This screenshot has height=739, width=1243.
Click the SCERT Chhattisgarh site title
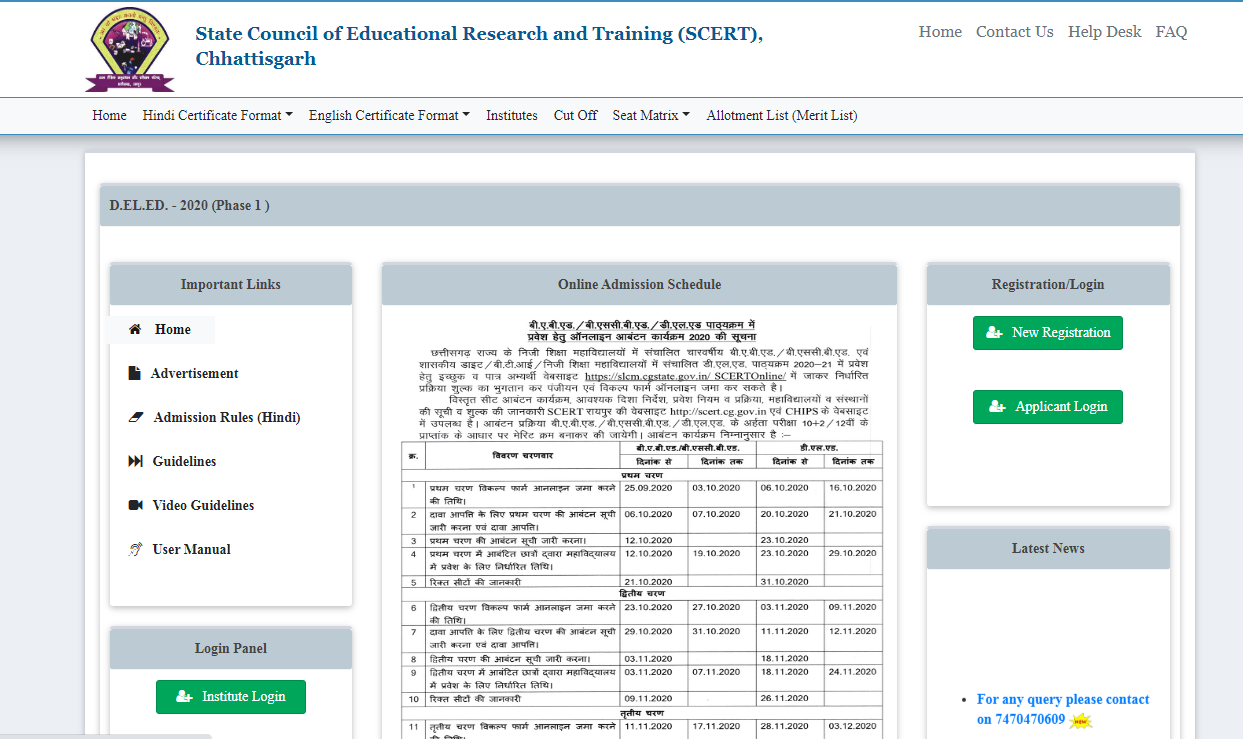tap(479, 46)
